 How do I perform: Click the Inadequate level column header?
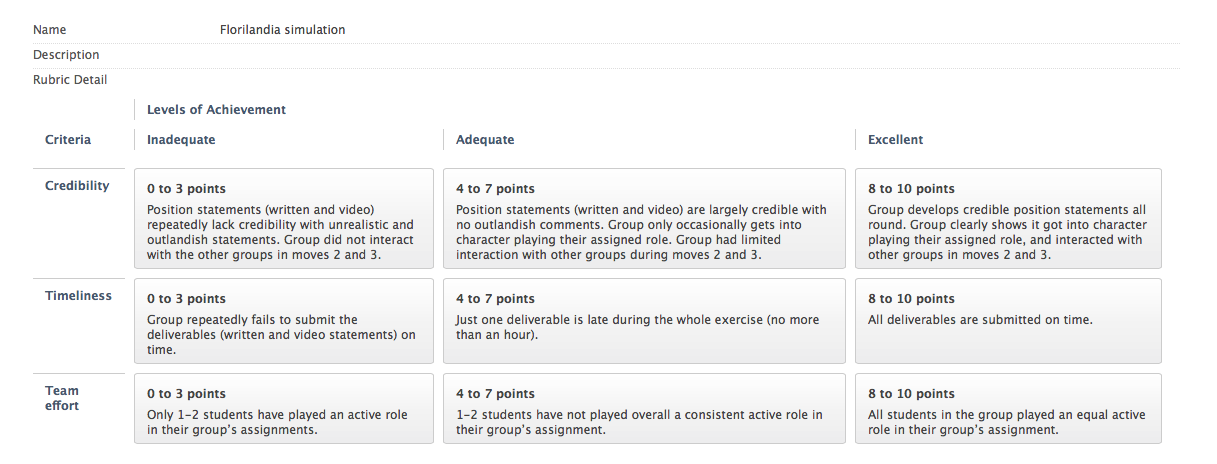click(x=181, y=140)
